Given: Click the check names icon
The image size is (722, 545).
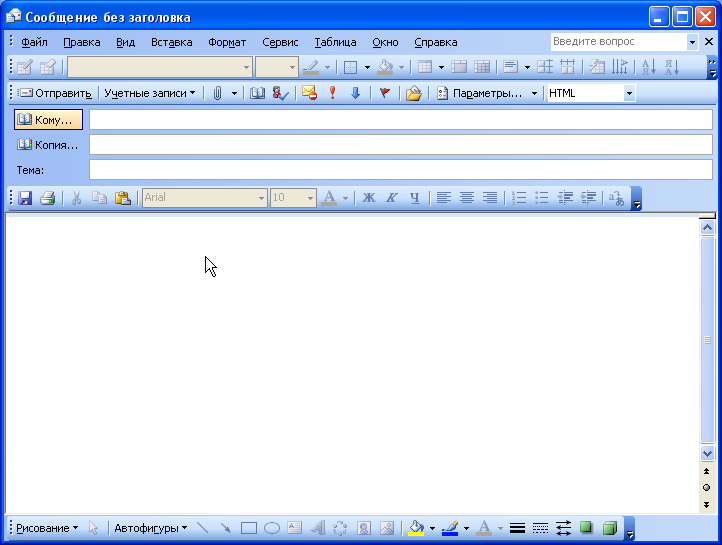Looking at the screenshot, I should pos(280,93).
